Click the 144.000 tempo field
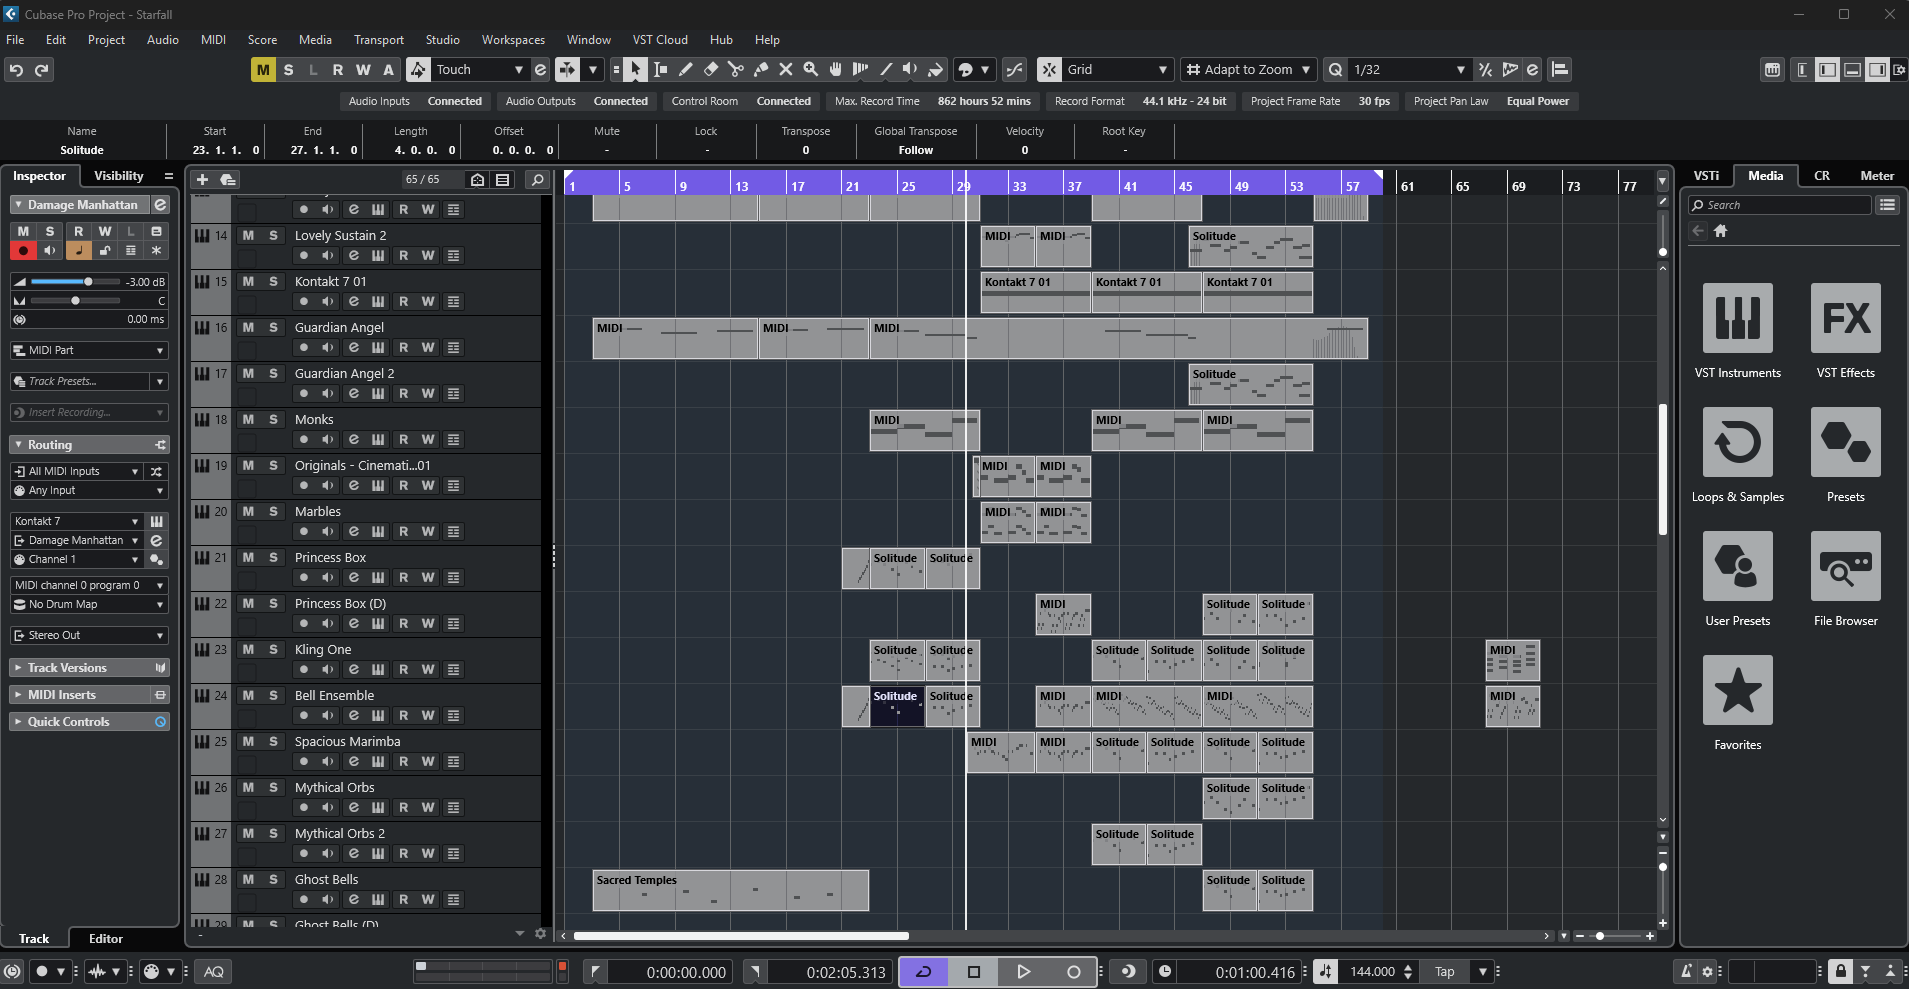1909x989 pixels. (1372, 971)
